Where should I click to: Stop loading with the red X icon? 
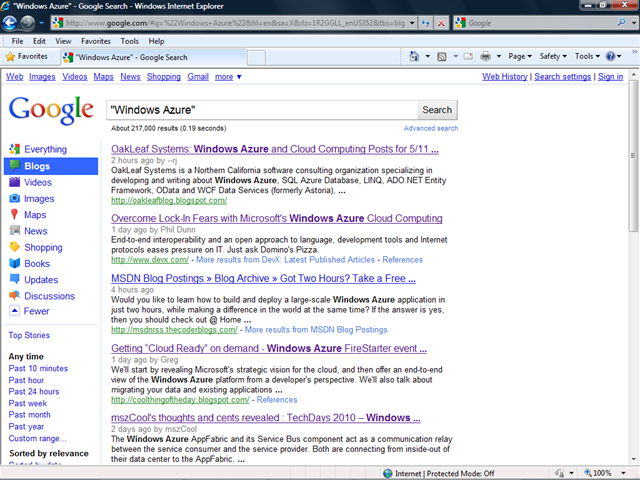[441, 23]
